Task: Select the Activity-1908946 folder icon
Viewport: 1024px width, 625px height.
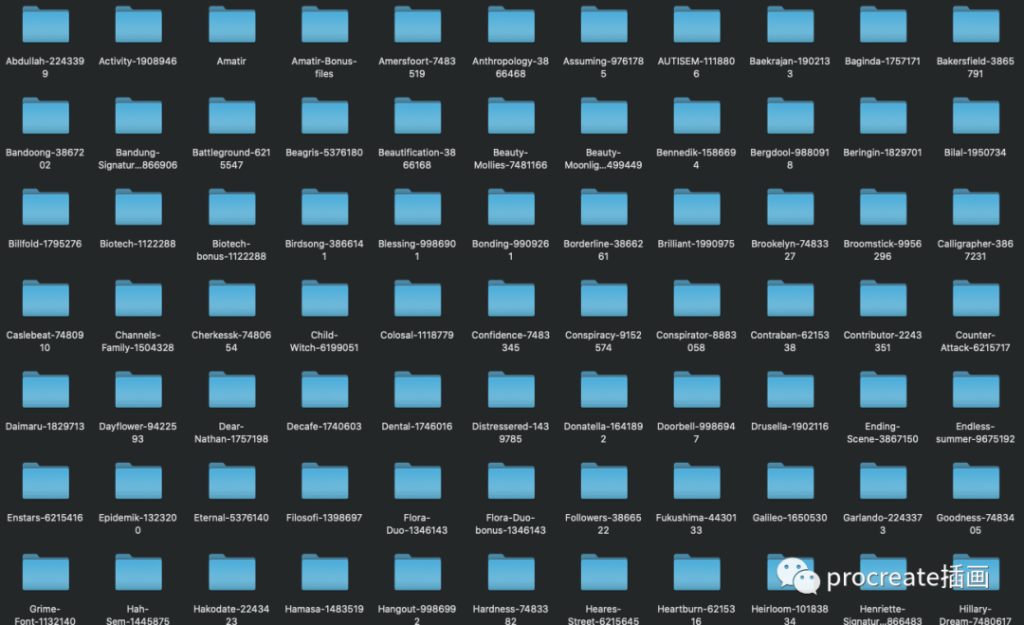Action: point(138,25)
